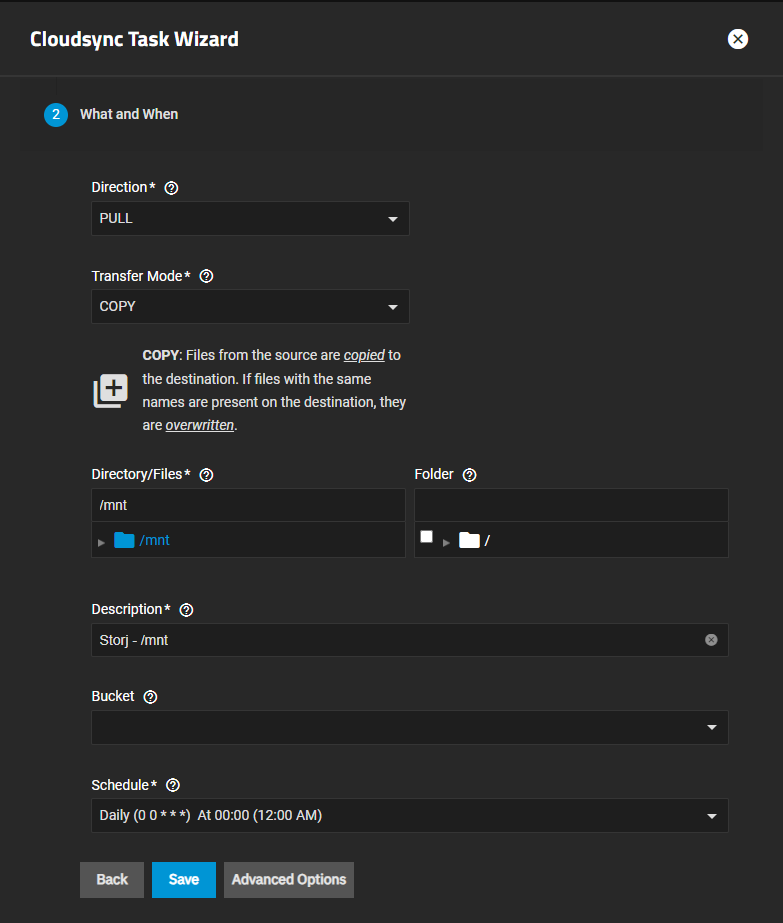Open the Bucket dropdown
783x923 pixels.
coord(409,728)
